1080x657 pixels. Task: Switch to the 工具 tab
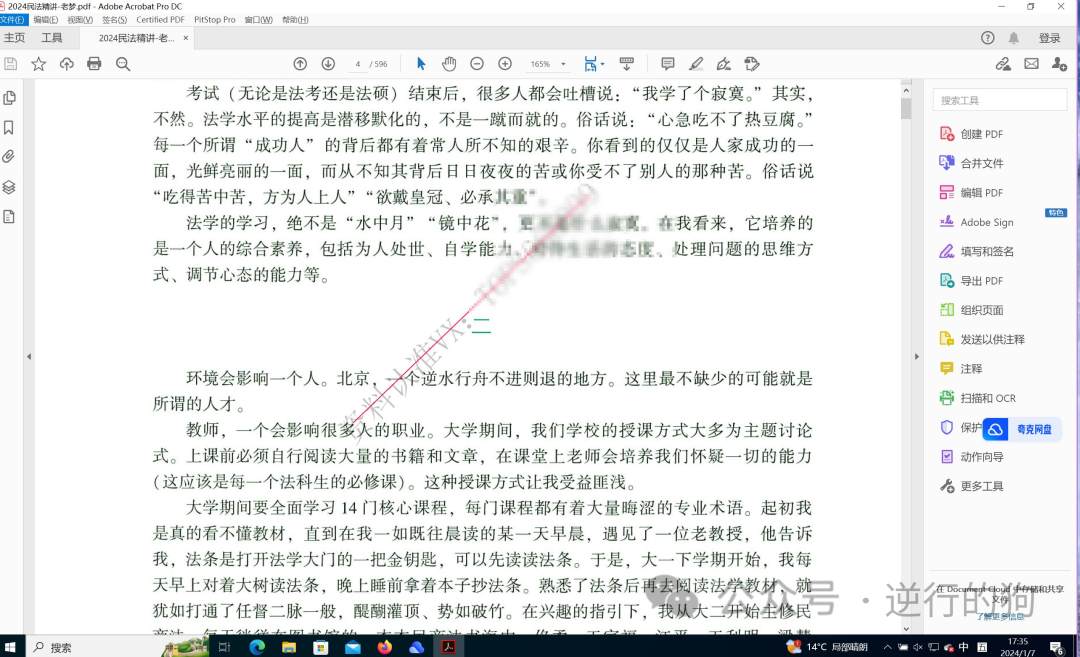[x=52, y=38]
